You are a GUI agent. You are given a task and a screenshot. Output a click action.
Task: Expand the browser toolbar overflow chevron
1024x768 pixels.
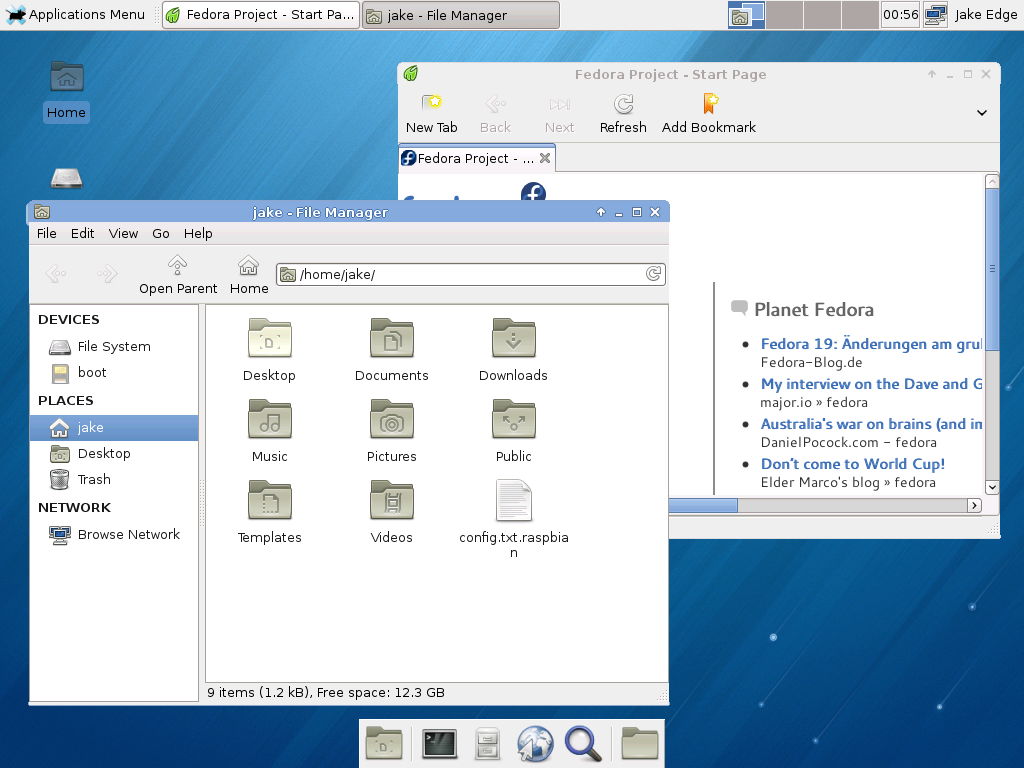(x=982, y=113)
